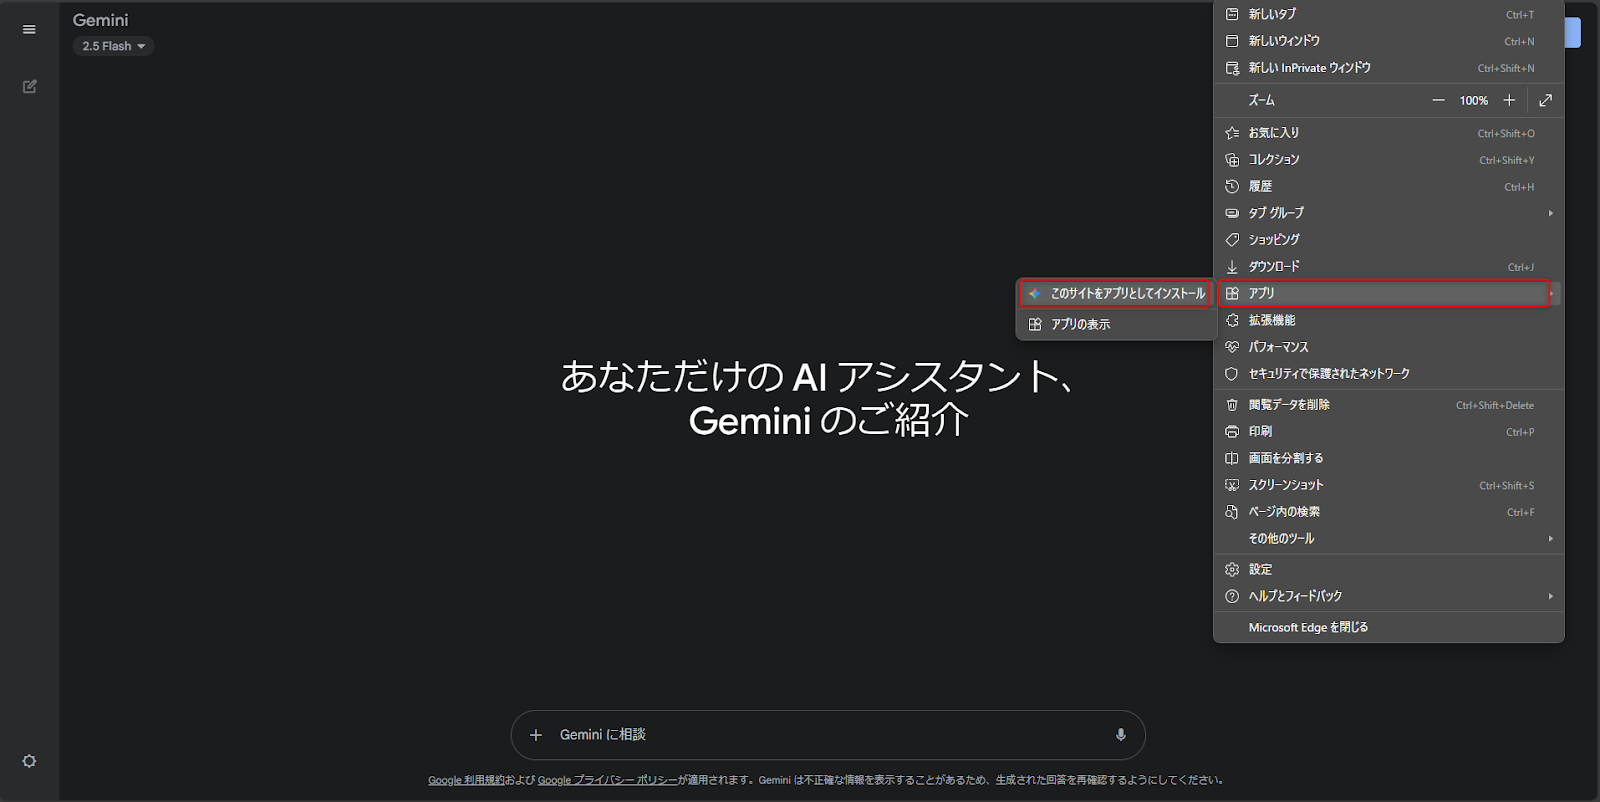Click the new chat pencil icon
The height and width of the screenshot is (802, 1600).
tap(29, 87)
